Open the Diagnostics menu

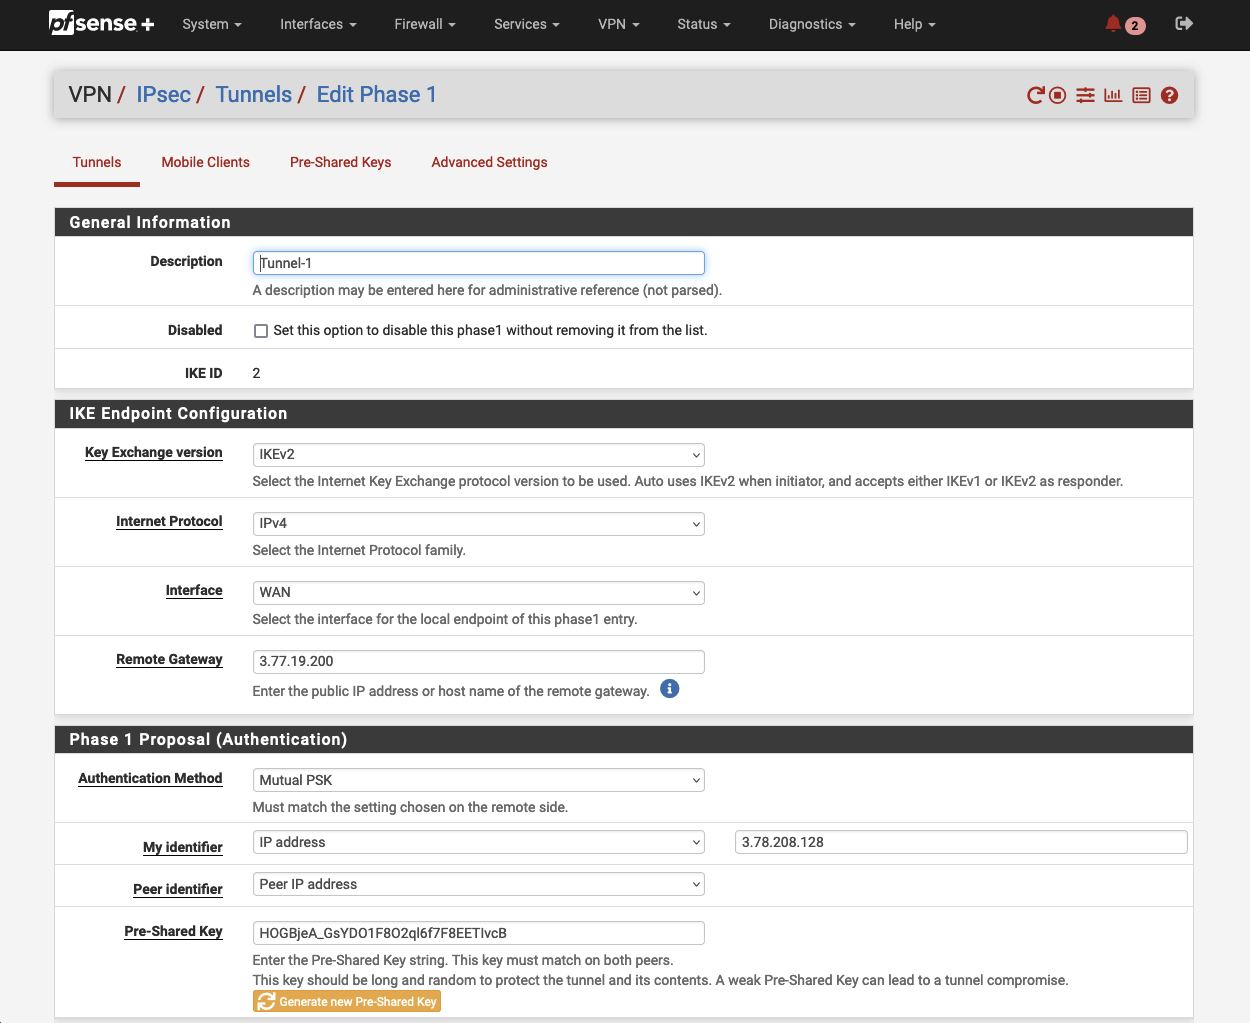click(x=811, y=24)
